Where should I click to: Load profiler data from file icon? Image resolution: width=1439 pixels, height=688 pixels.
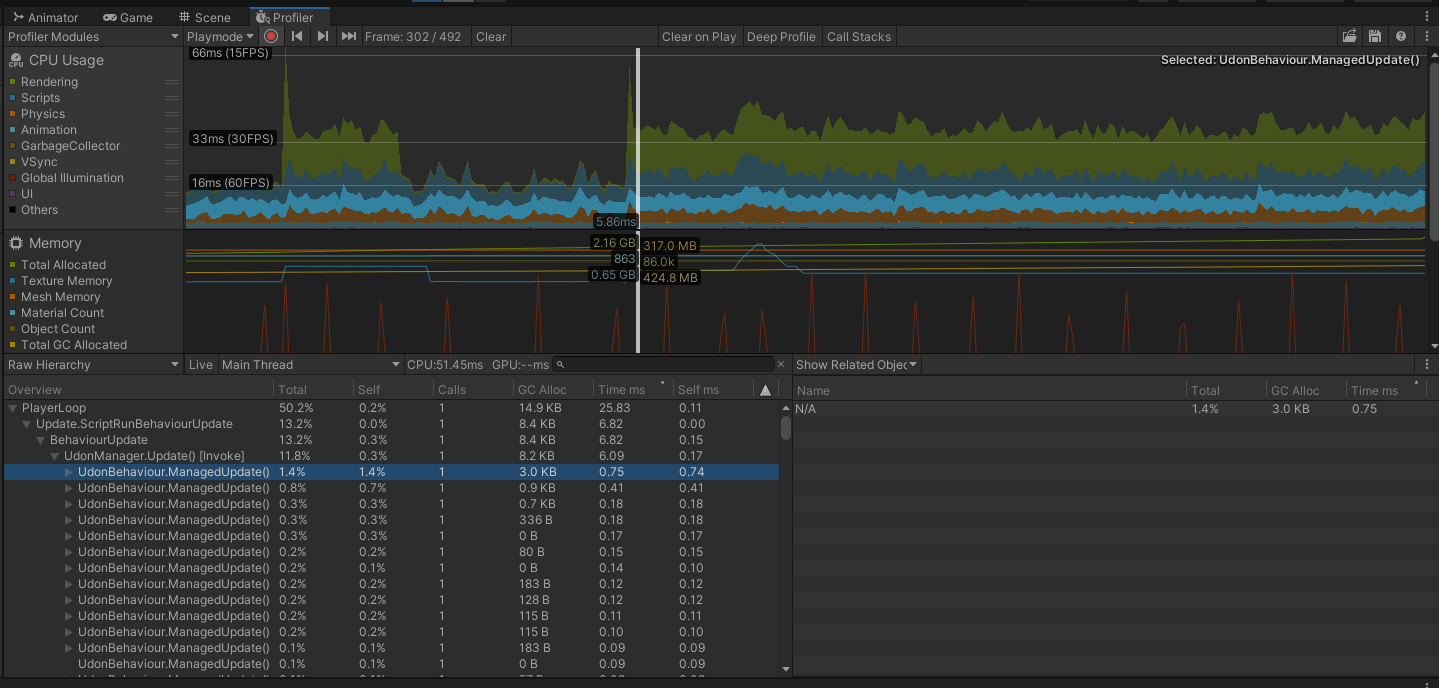[1350, 36]
